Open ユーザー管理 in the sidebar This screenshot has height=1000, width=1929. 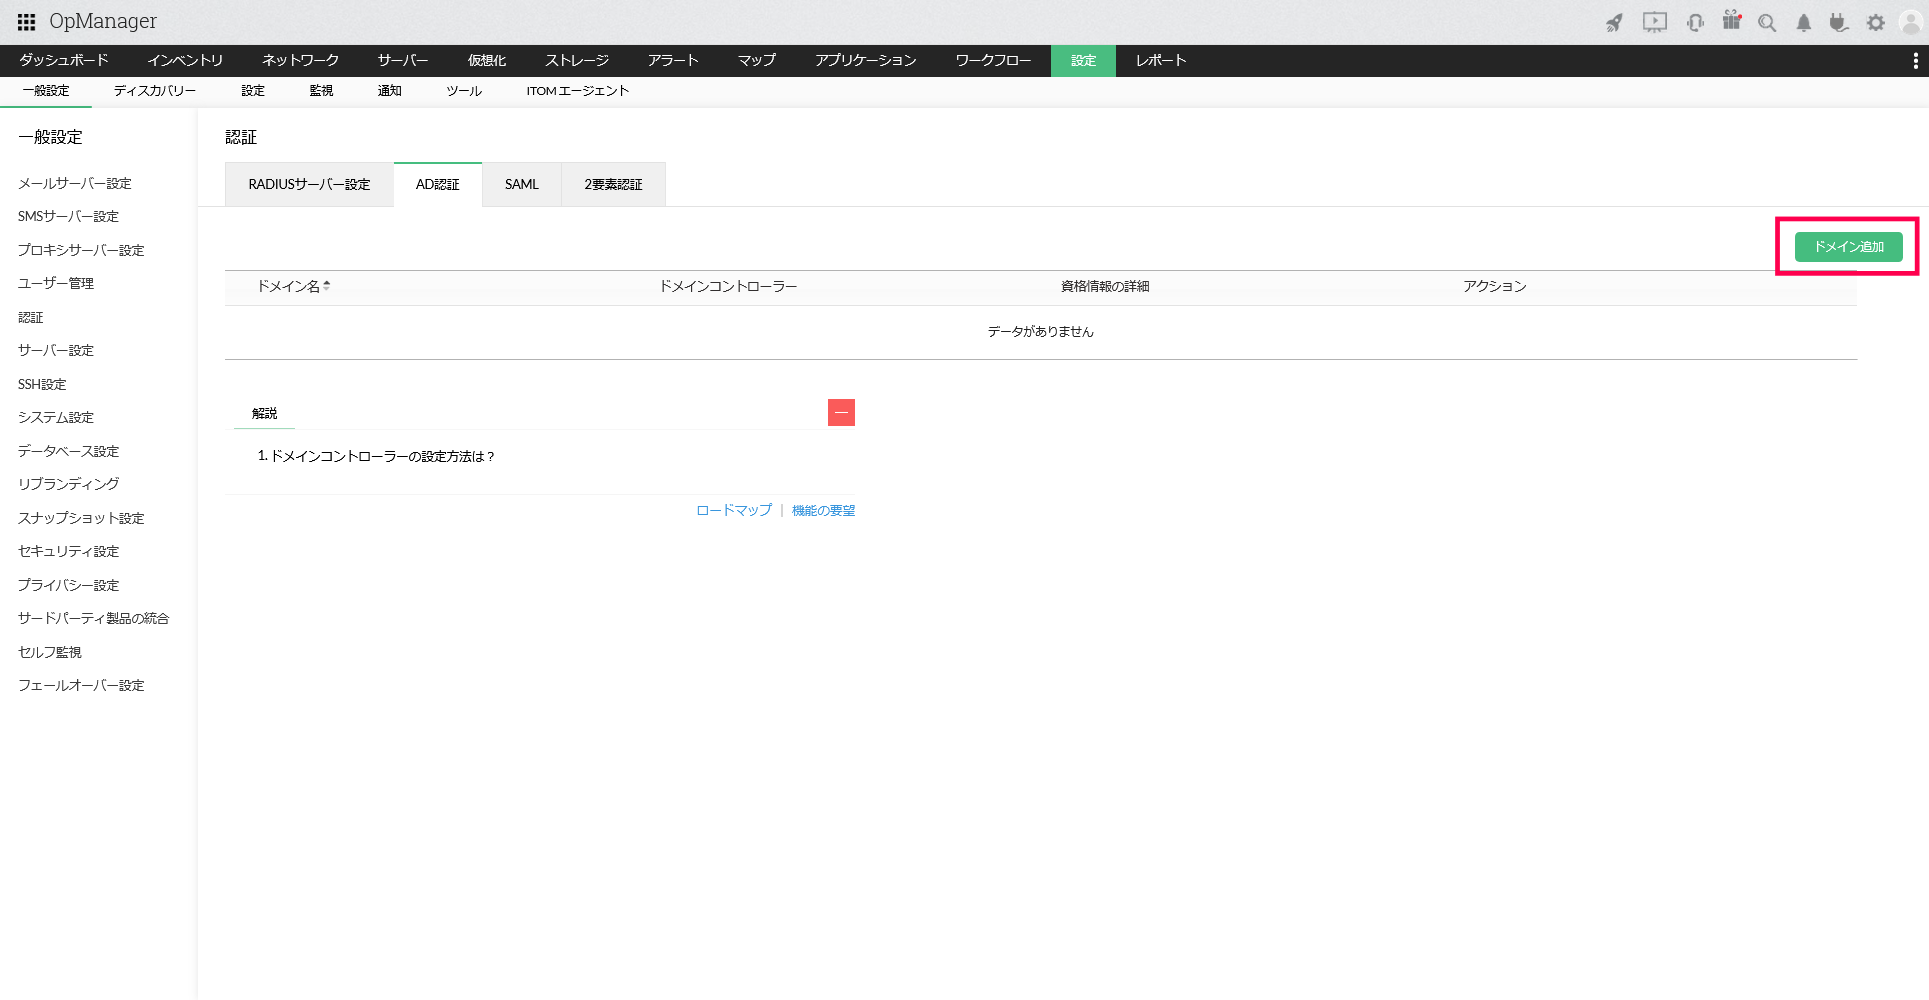pyautogui.click(x=56, y=284)
